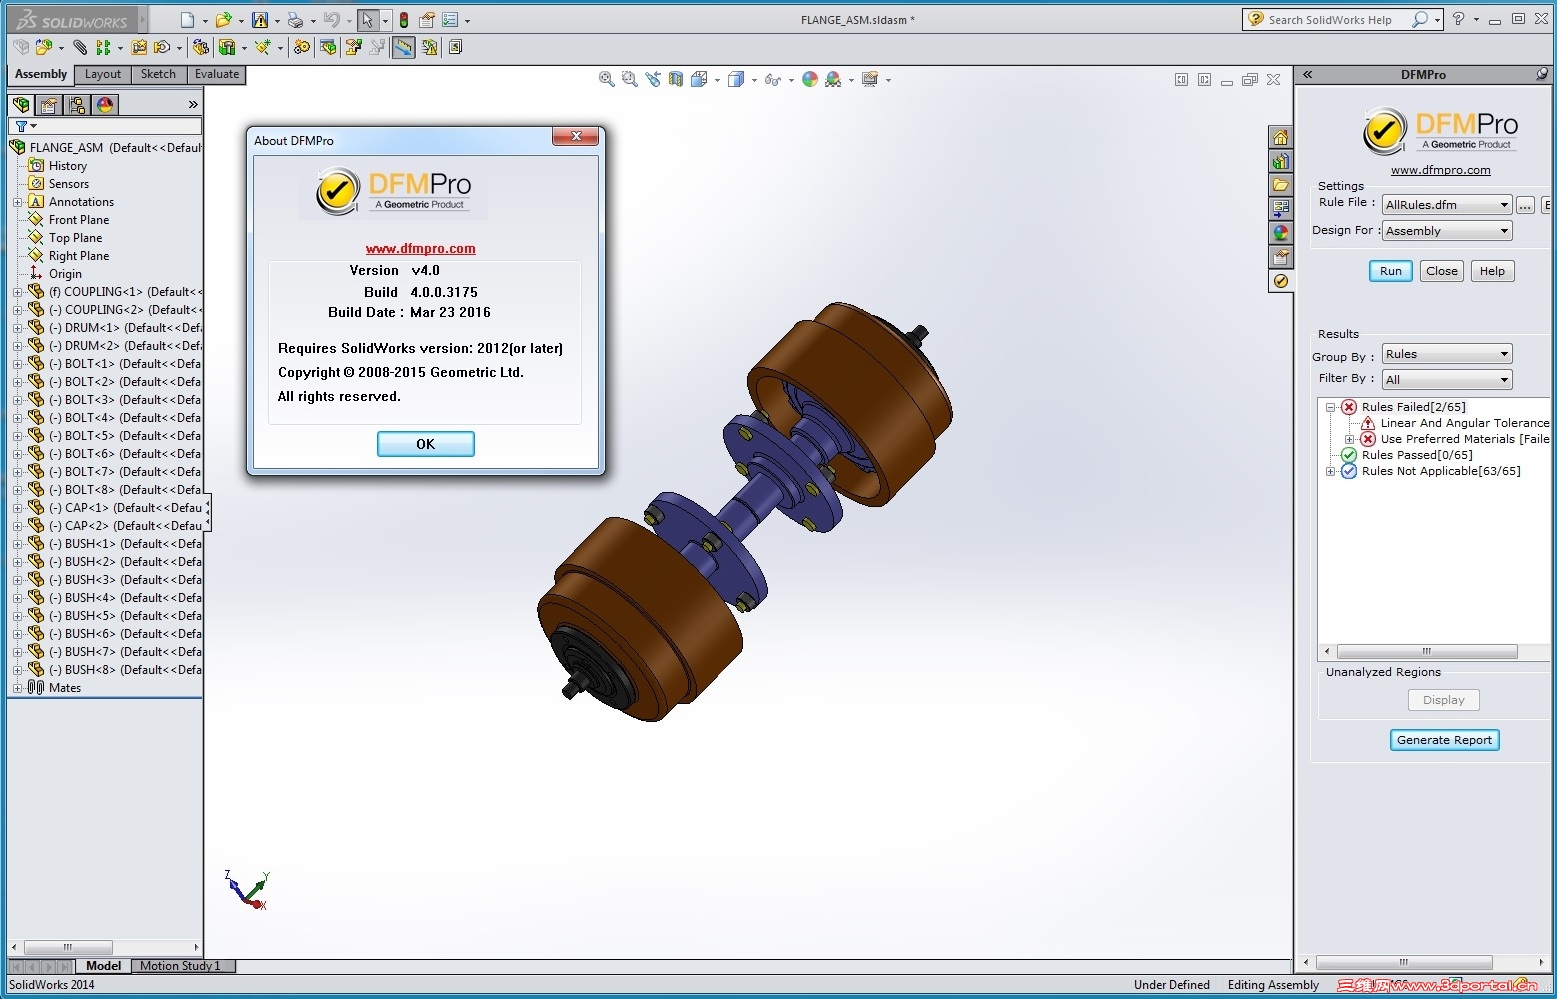The image size is (1557, 999).
Task: Click the Rebuild traffic light icon
Action: pyautogui.click(x=404, y=20)
